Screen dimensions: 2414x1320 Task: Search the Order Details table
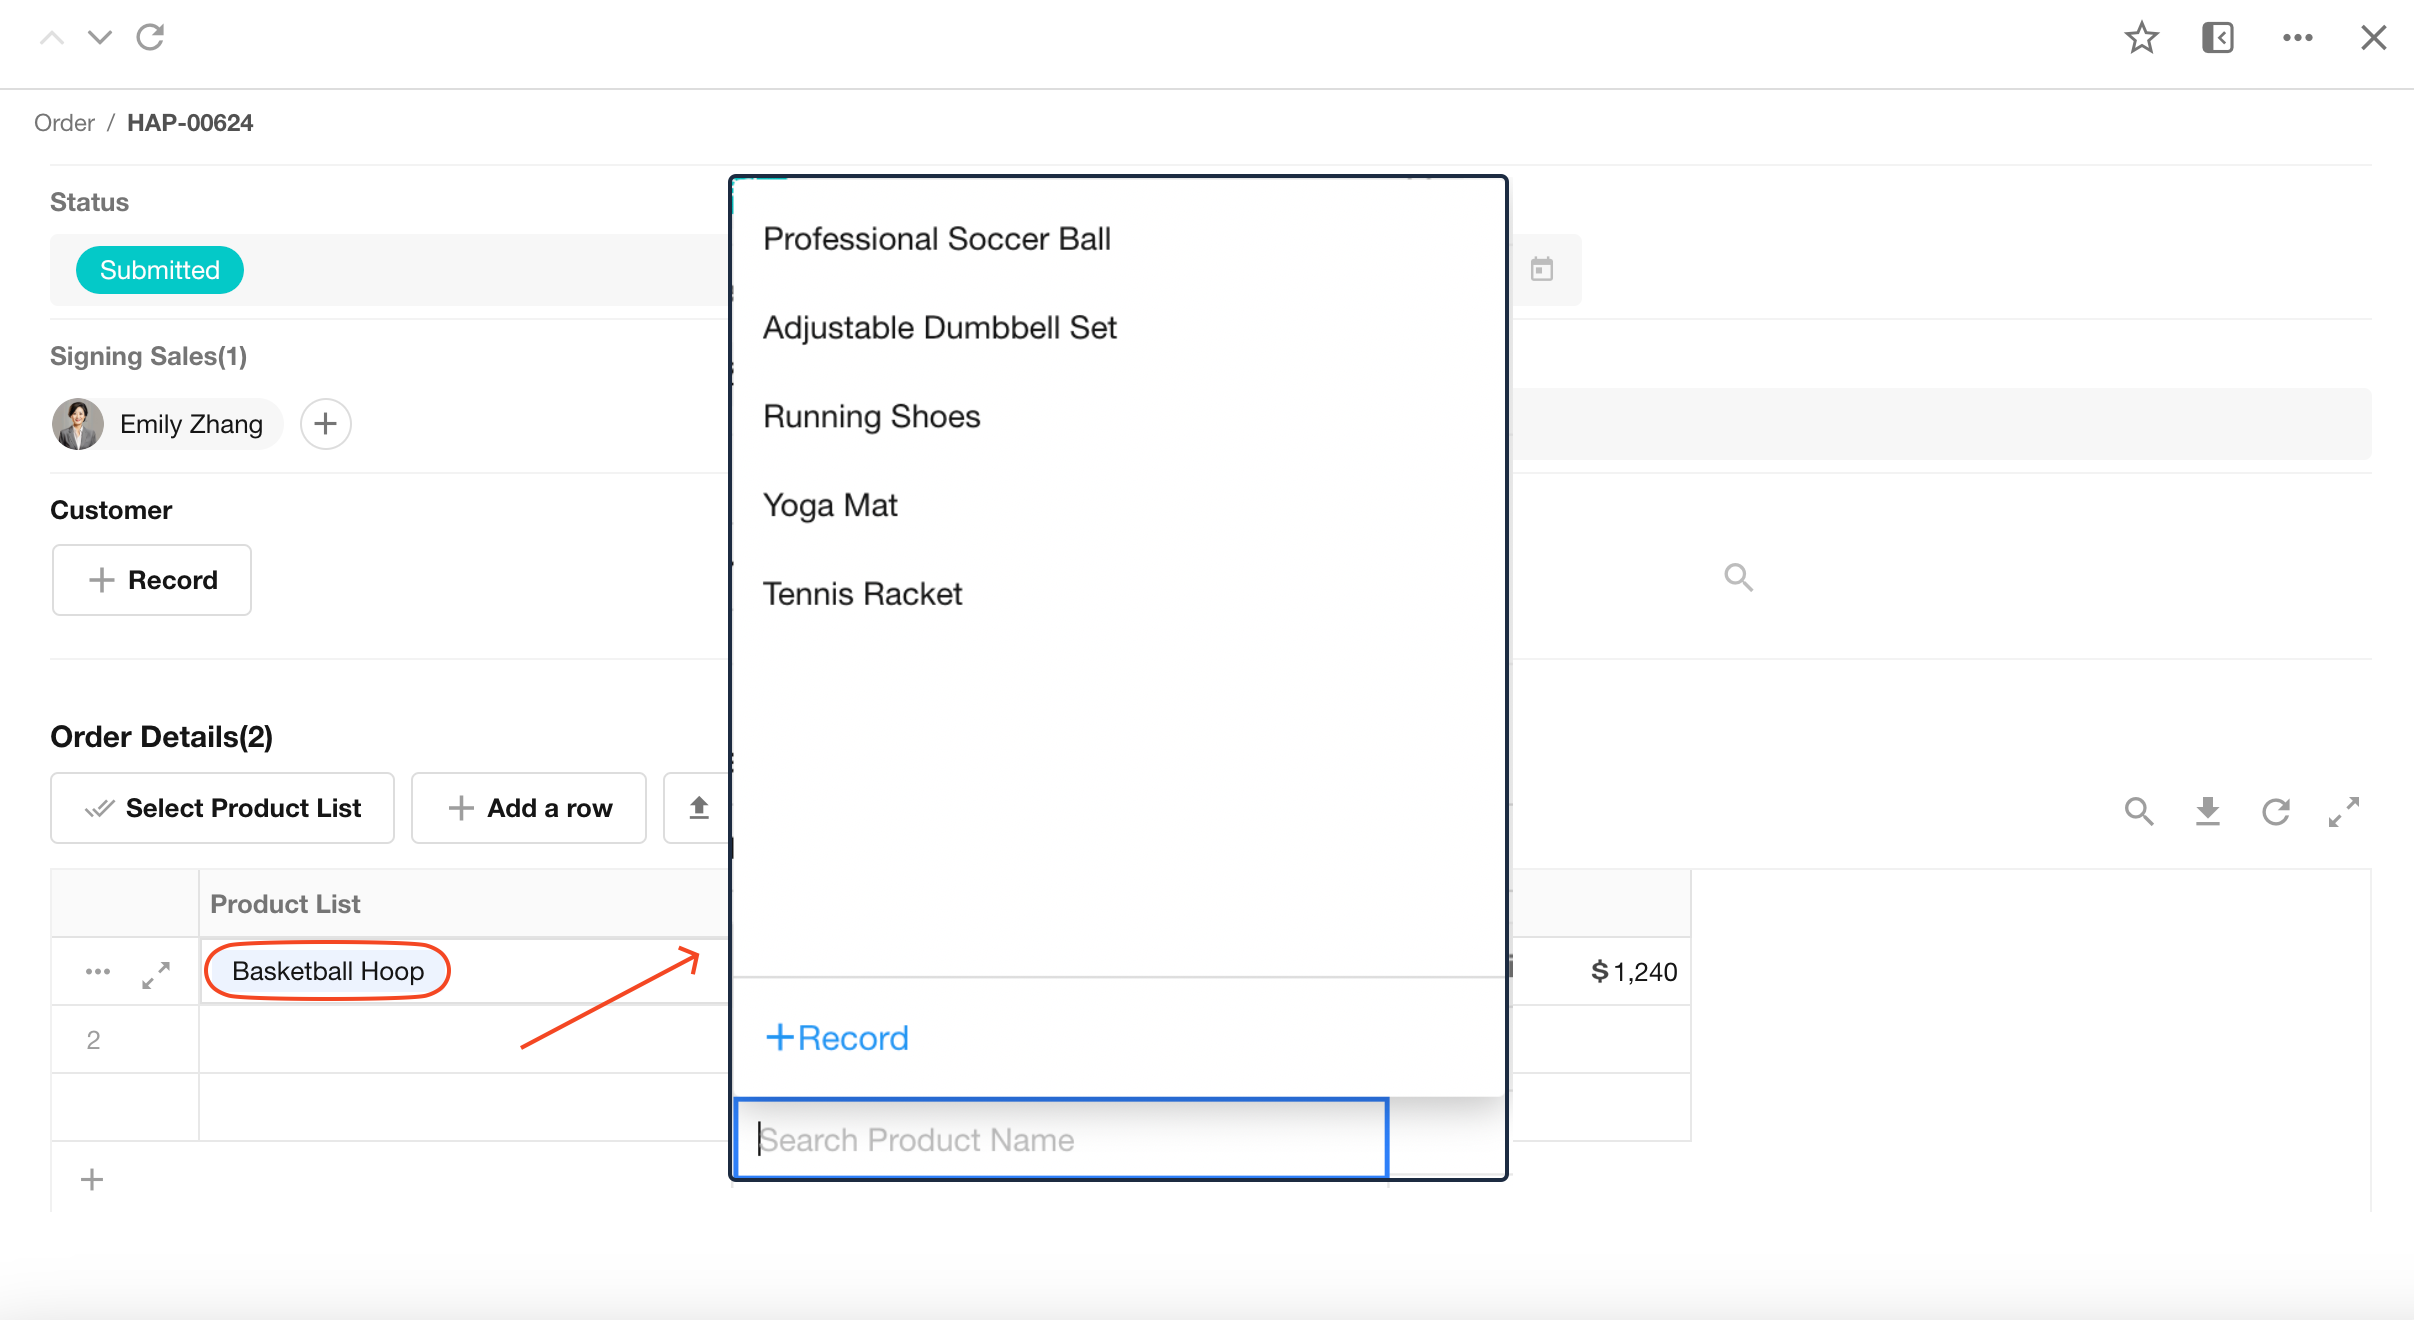pyautogui.click(x=2138, y=810)
